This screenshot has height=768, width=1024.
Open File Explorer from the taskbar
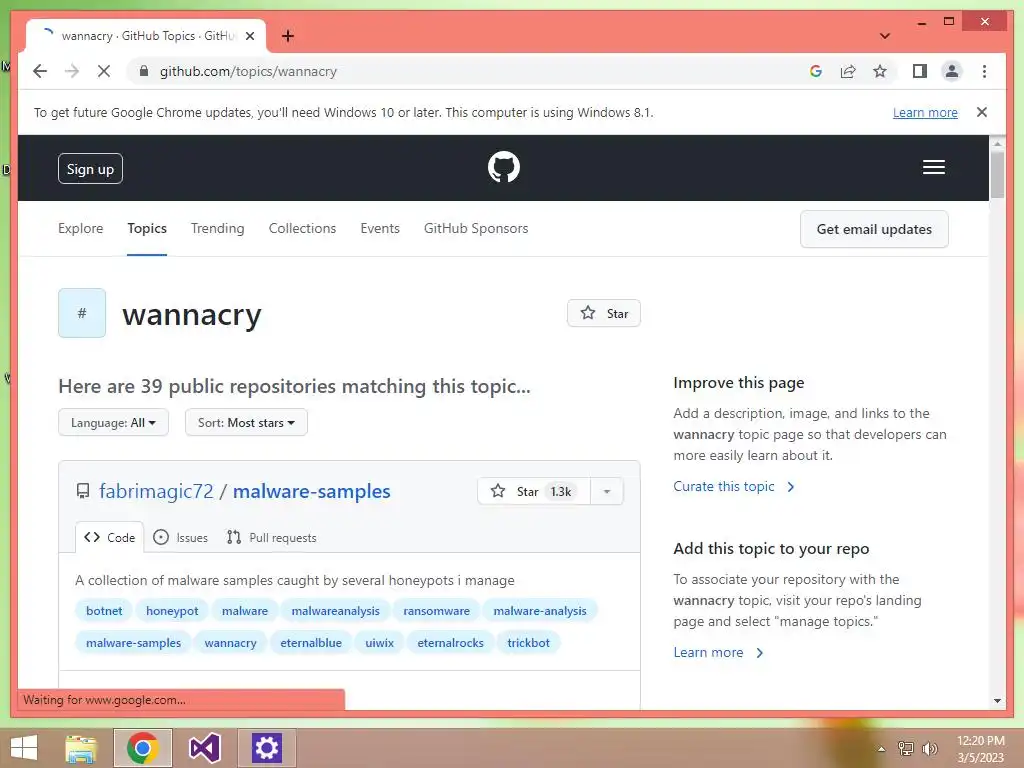pyautogui.click(x=81, y=748)
